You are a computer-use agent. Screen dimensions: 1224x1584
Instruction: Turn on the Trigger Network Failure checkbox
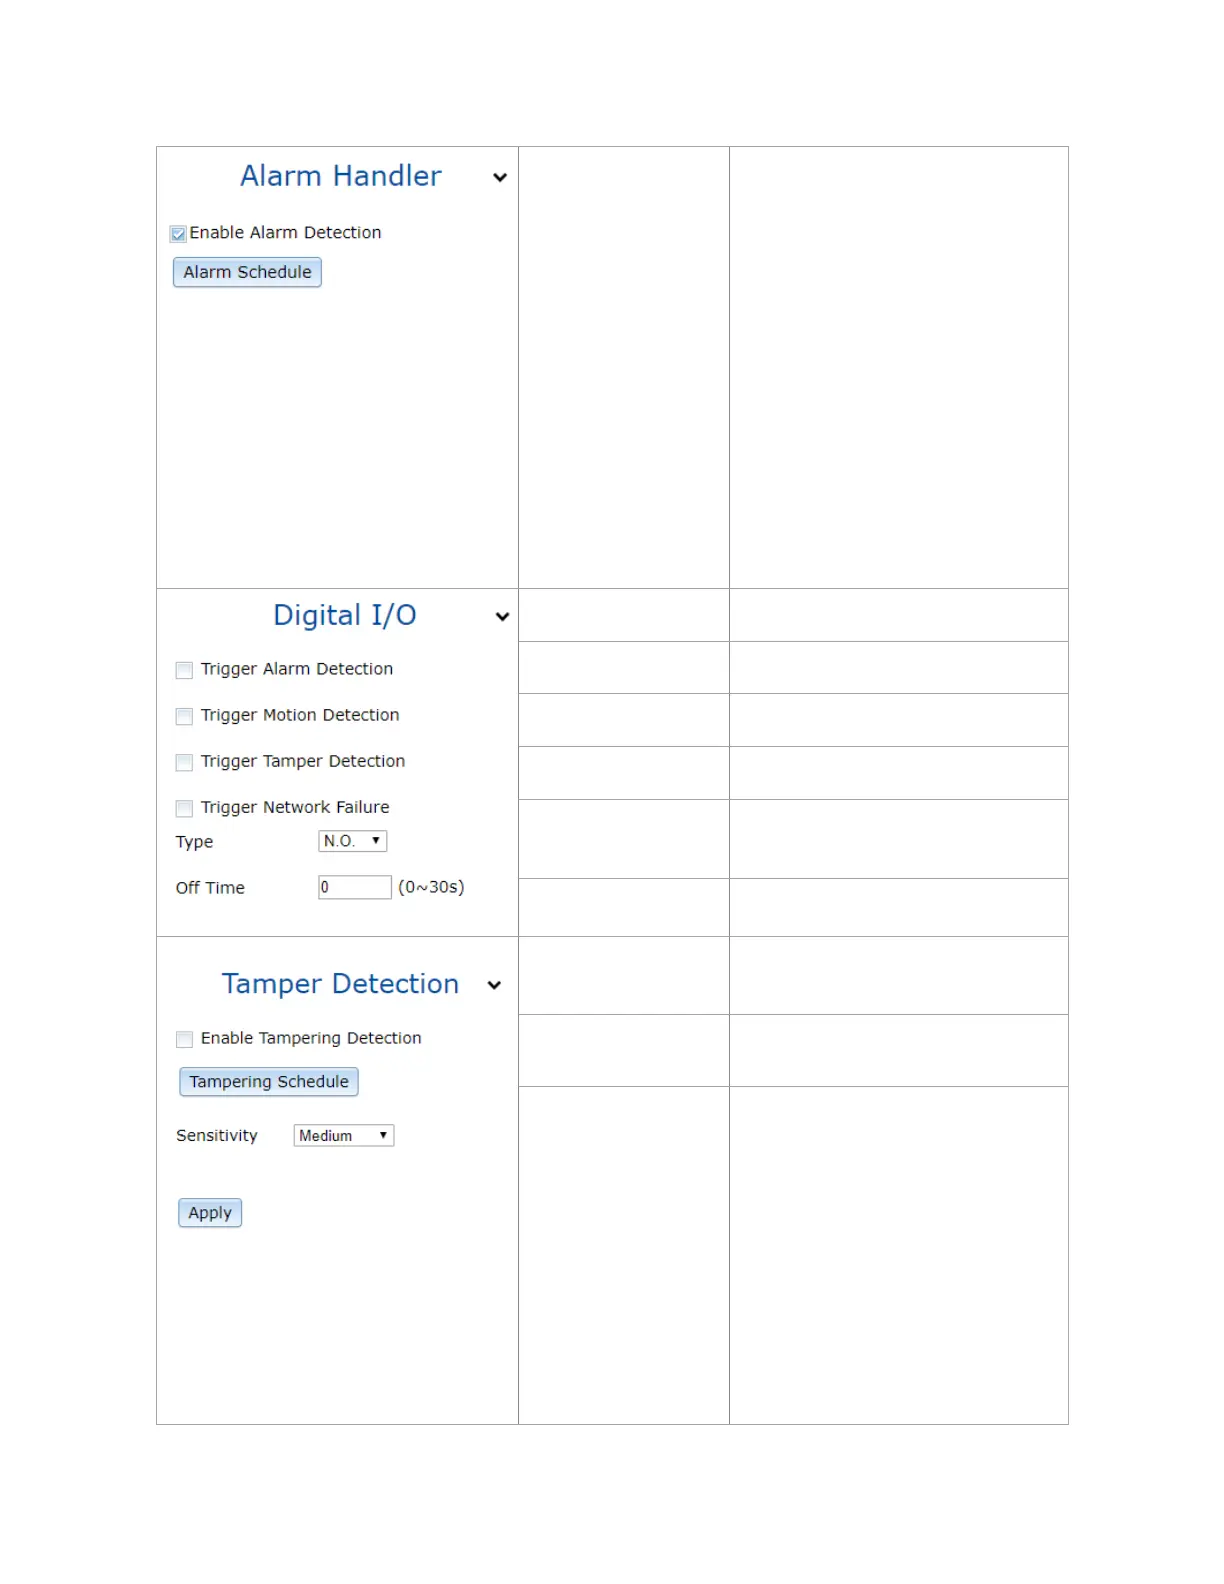click(x=184, y=808)
